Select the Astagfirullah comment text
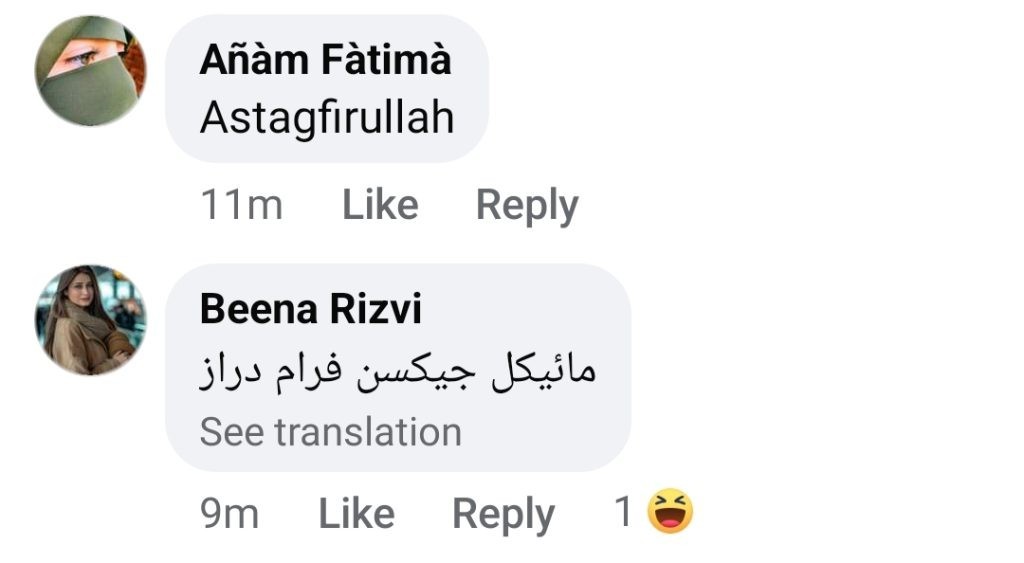The image size is (1024, 563). (327, 118)
